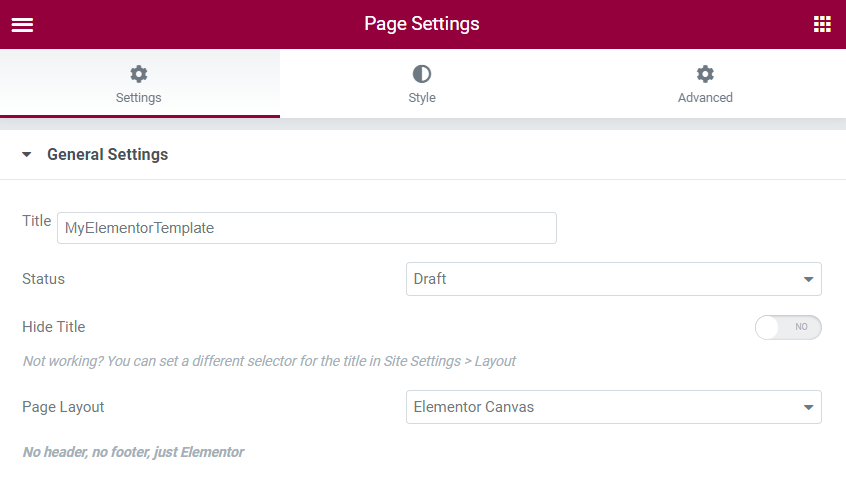
Task: Click the Advanced tab gear icon
Action: [x=705, y=74]
